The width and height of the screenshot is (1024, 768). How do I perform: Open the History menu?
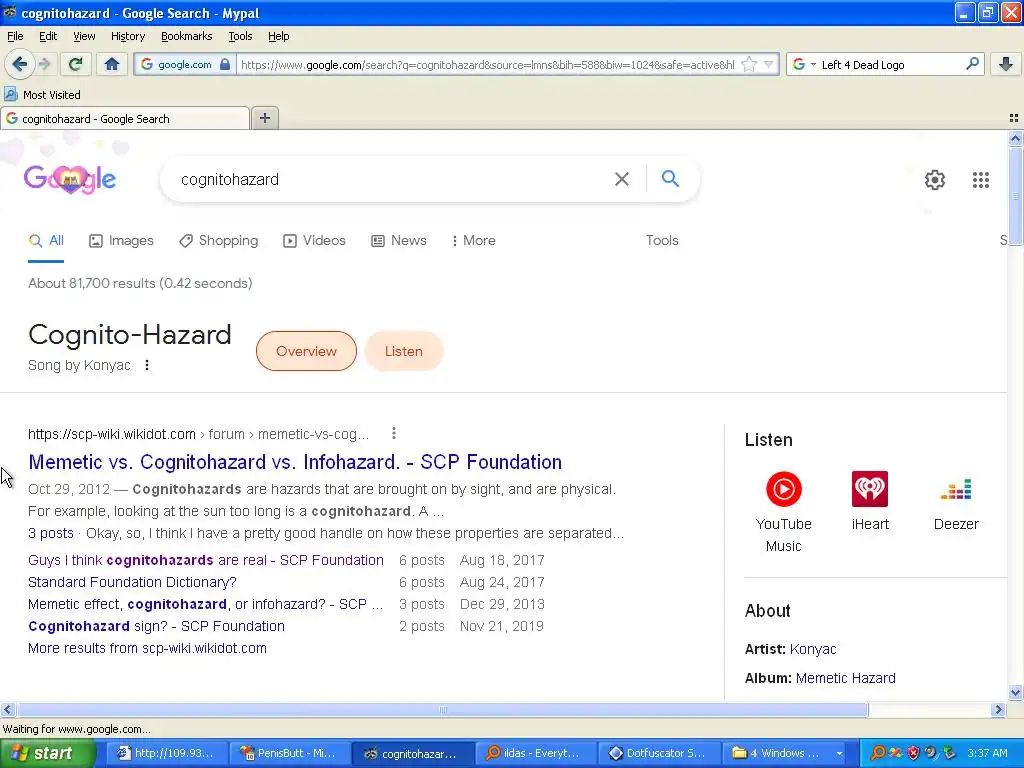(127, 36)
